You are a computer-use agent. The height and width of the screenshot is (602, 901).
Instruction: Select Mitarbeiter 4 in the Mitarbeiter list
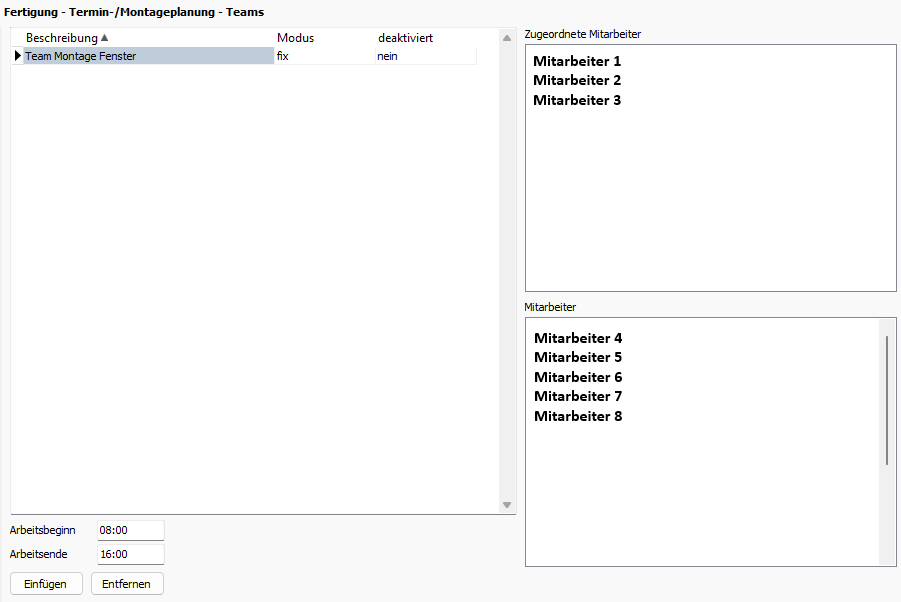[x=578, y=338]
